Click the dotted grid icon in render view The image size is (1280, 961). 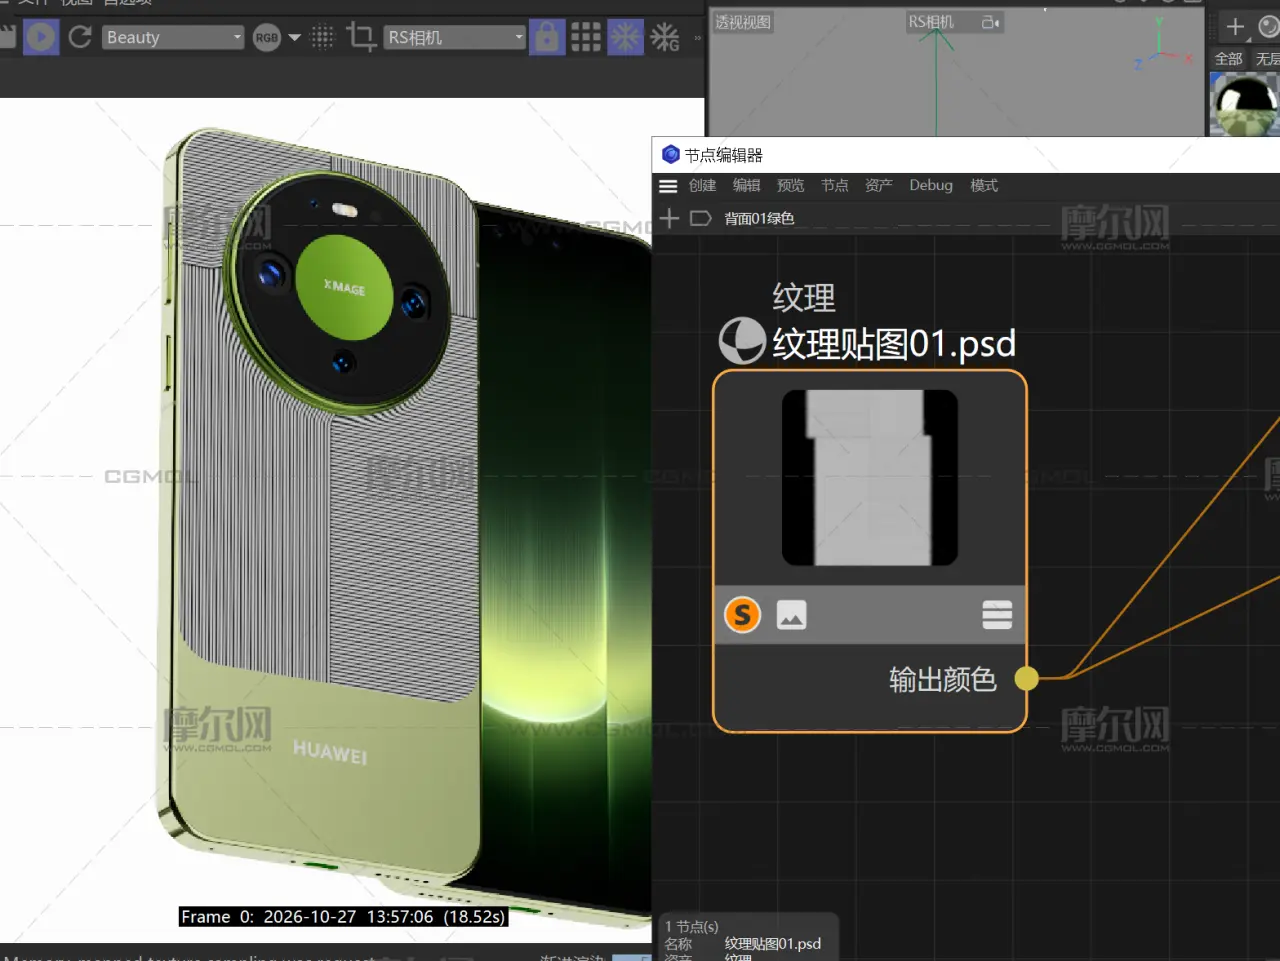[322, 38]
